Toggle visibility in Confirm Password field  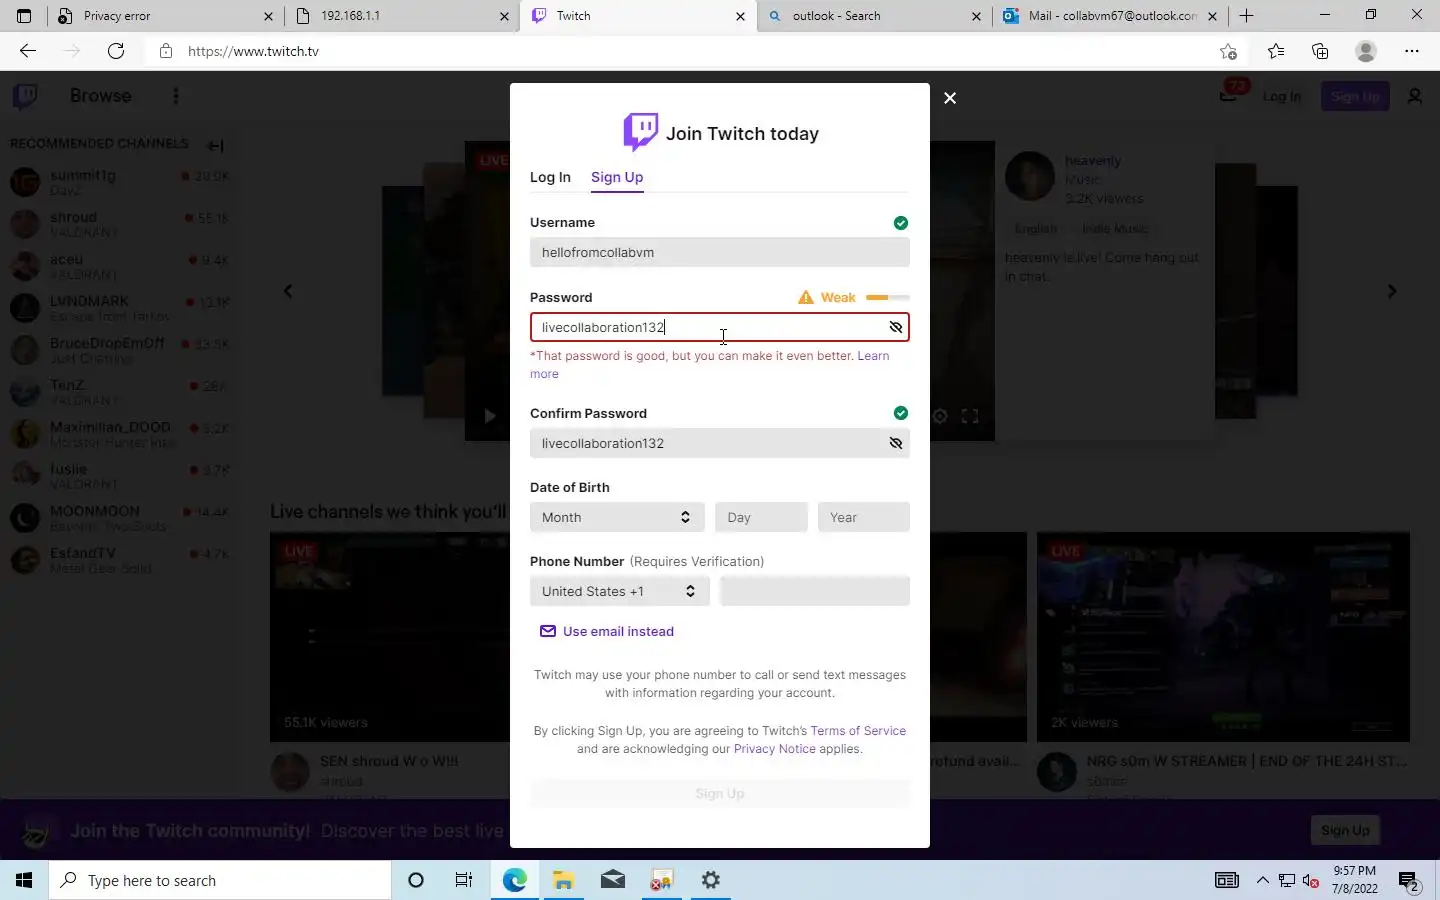[896, 443]
